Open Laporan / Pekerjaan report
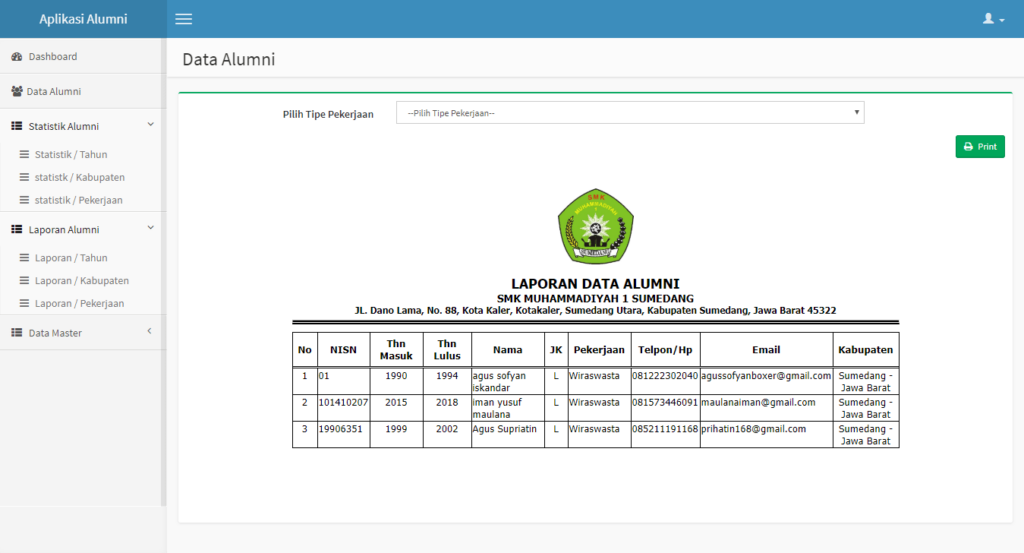1024x553 pixels. (x=79, y=303)
